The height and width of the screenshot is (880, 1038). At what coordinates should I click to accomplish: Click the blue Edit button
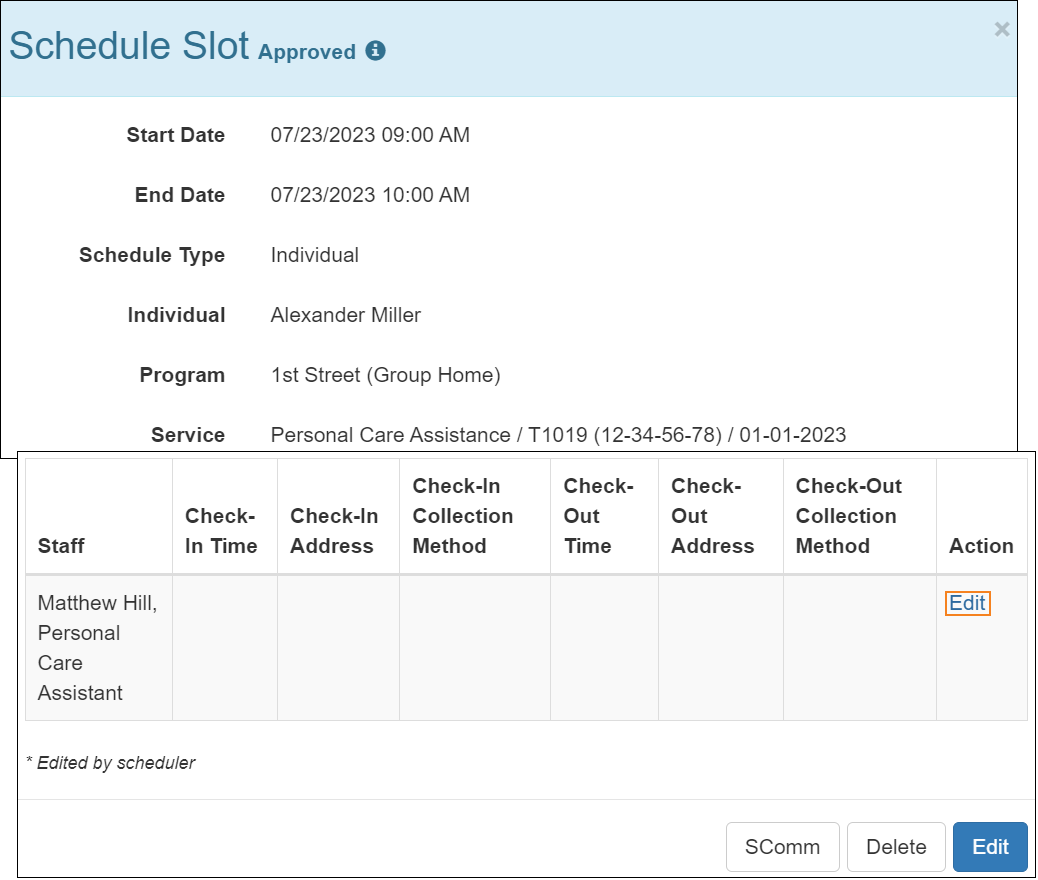pos(990,847)
